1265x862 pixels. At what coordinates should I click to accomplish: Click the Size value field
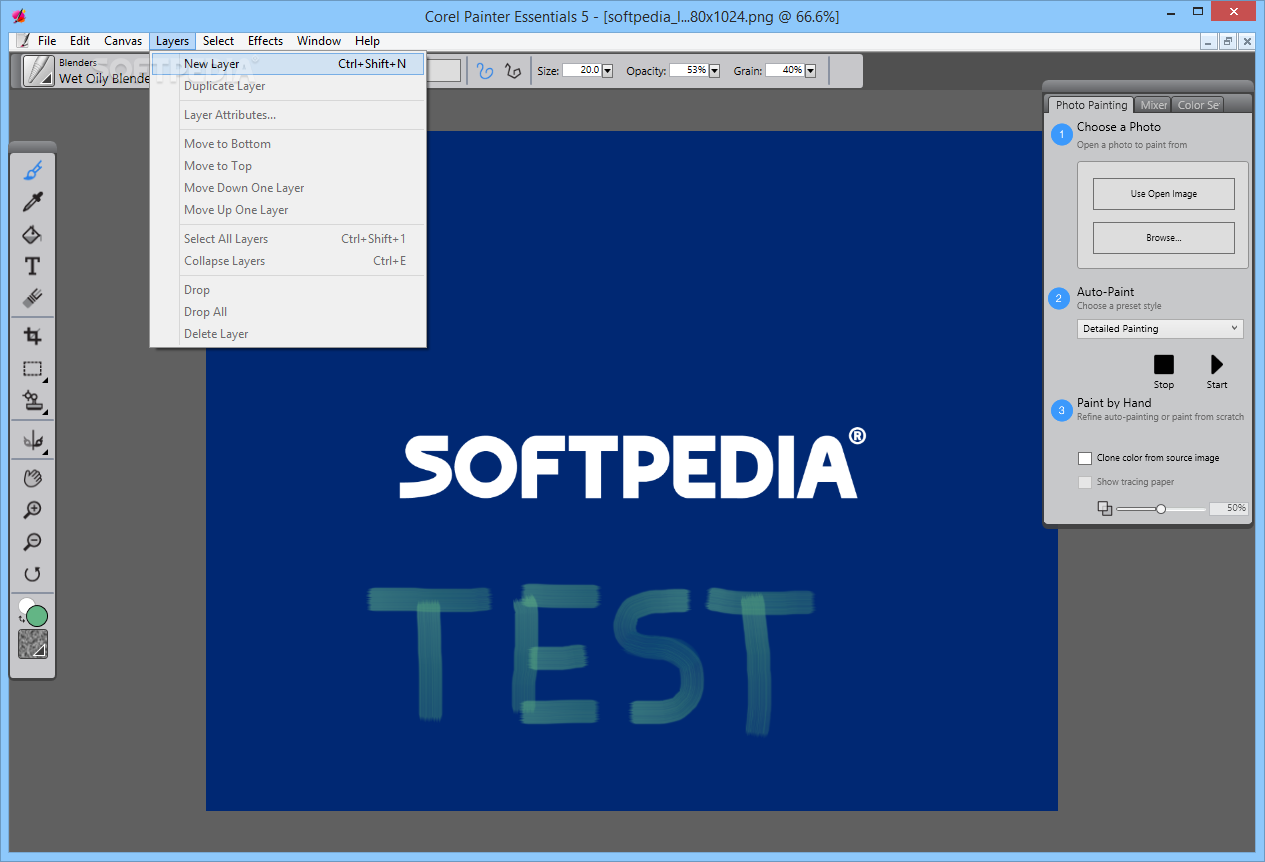(x=581, y=71)
